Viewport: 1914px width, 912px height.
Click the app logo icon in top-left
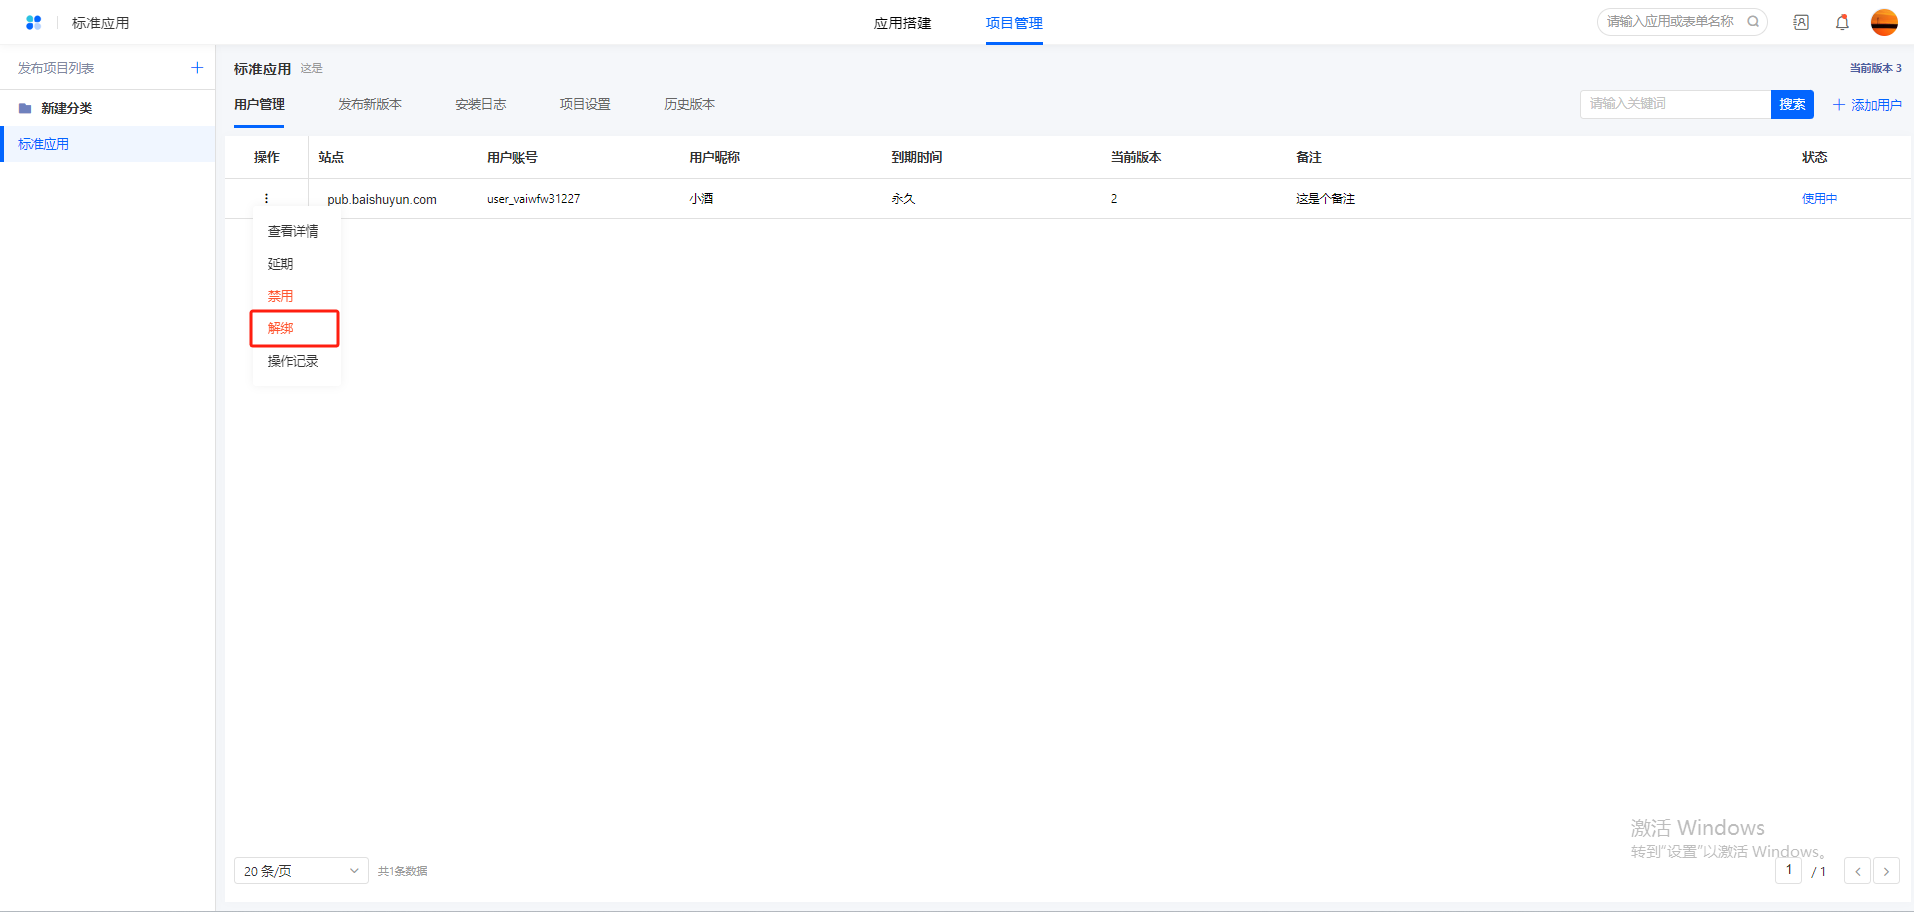33,22
